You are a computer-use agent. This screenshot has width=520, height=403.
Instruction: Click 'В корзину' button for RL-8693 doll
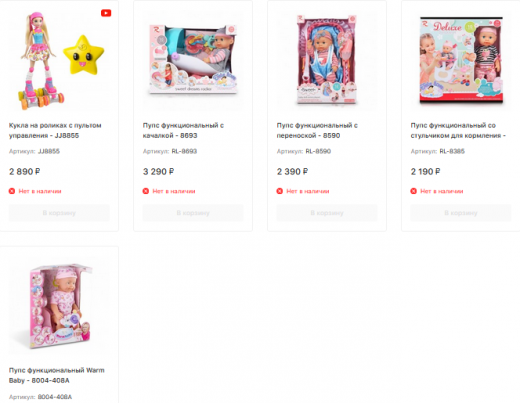pyautogui.click(x=193, y=213)
